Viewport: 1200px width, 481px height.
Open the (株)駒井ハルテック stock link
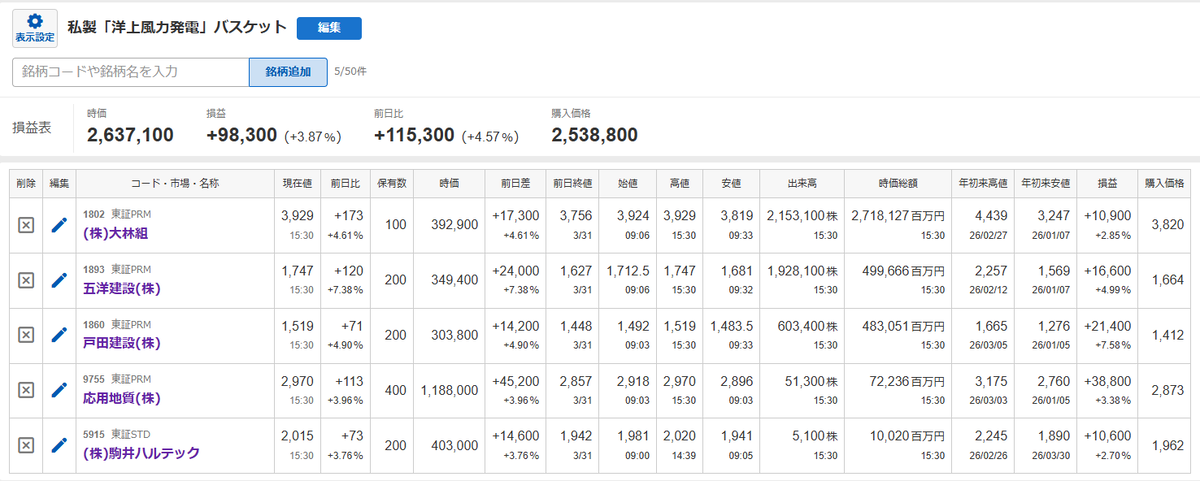tap(141, 454)
